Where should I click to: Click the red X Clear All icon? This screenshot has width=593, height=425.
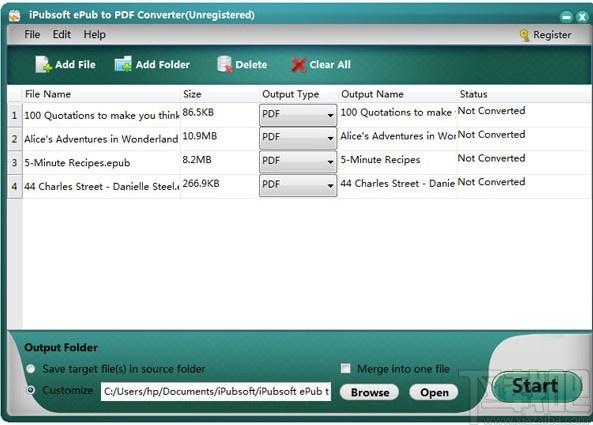pyautogui.click(x=298, y=65)
